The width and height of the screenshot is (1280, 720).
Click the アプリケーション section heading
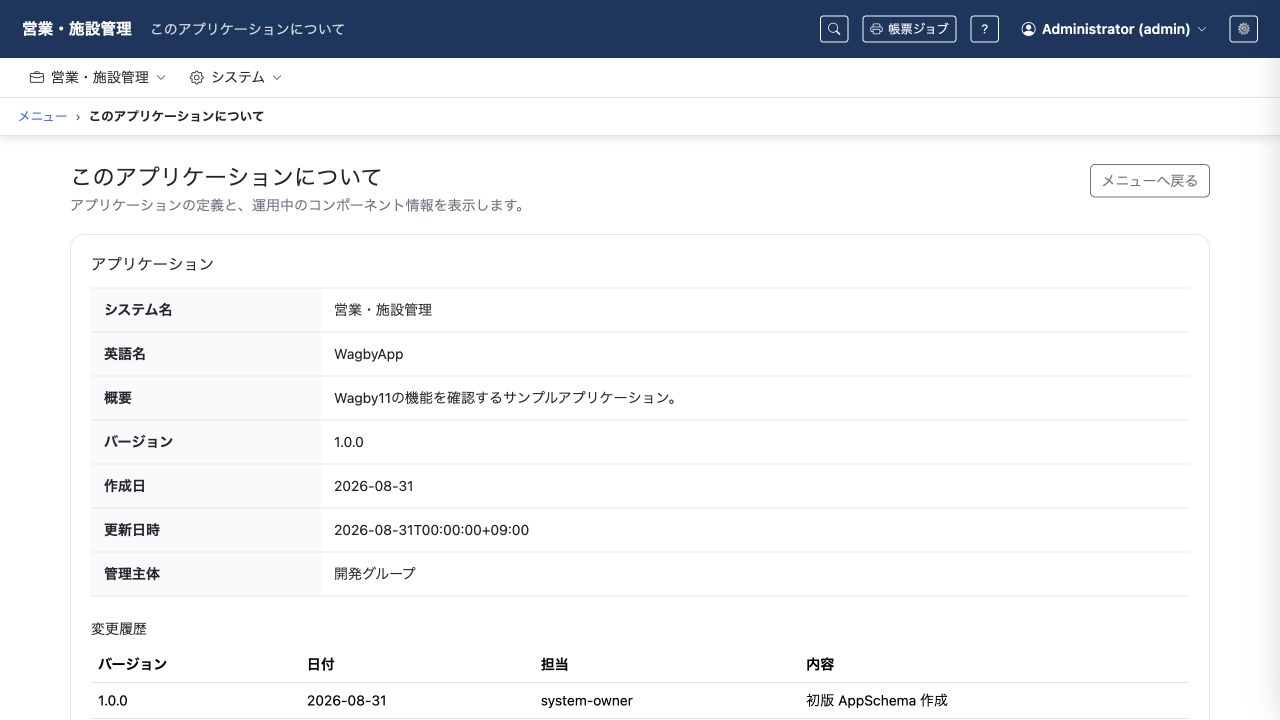click(152, 264)
